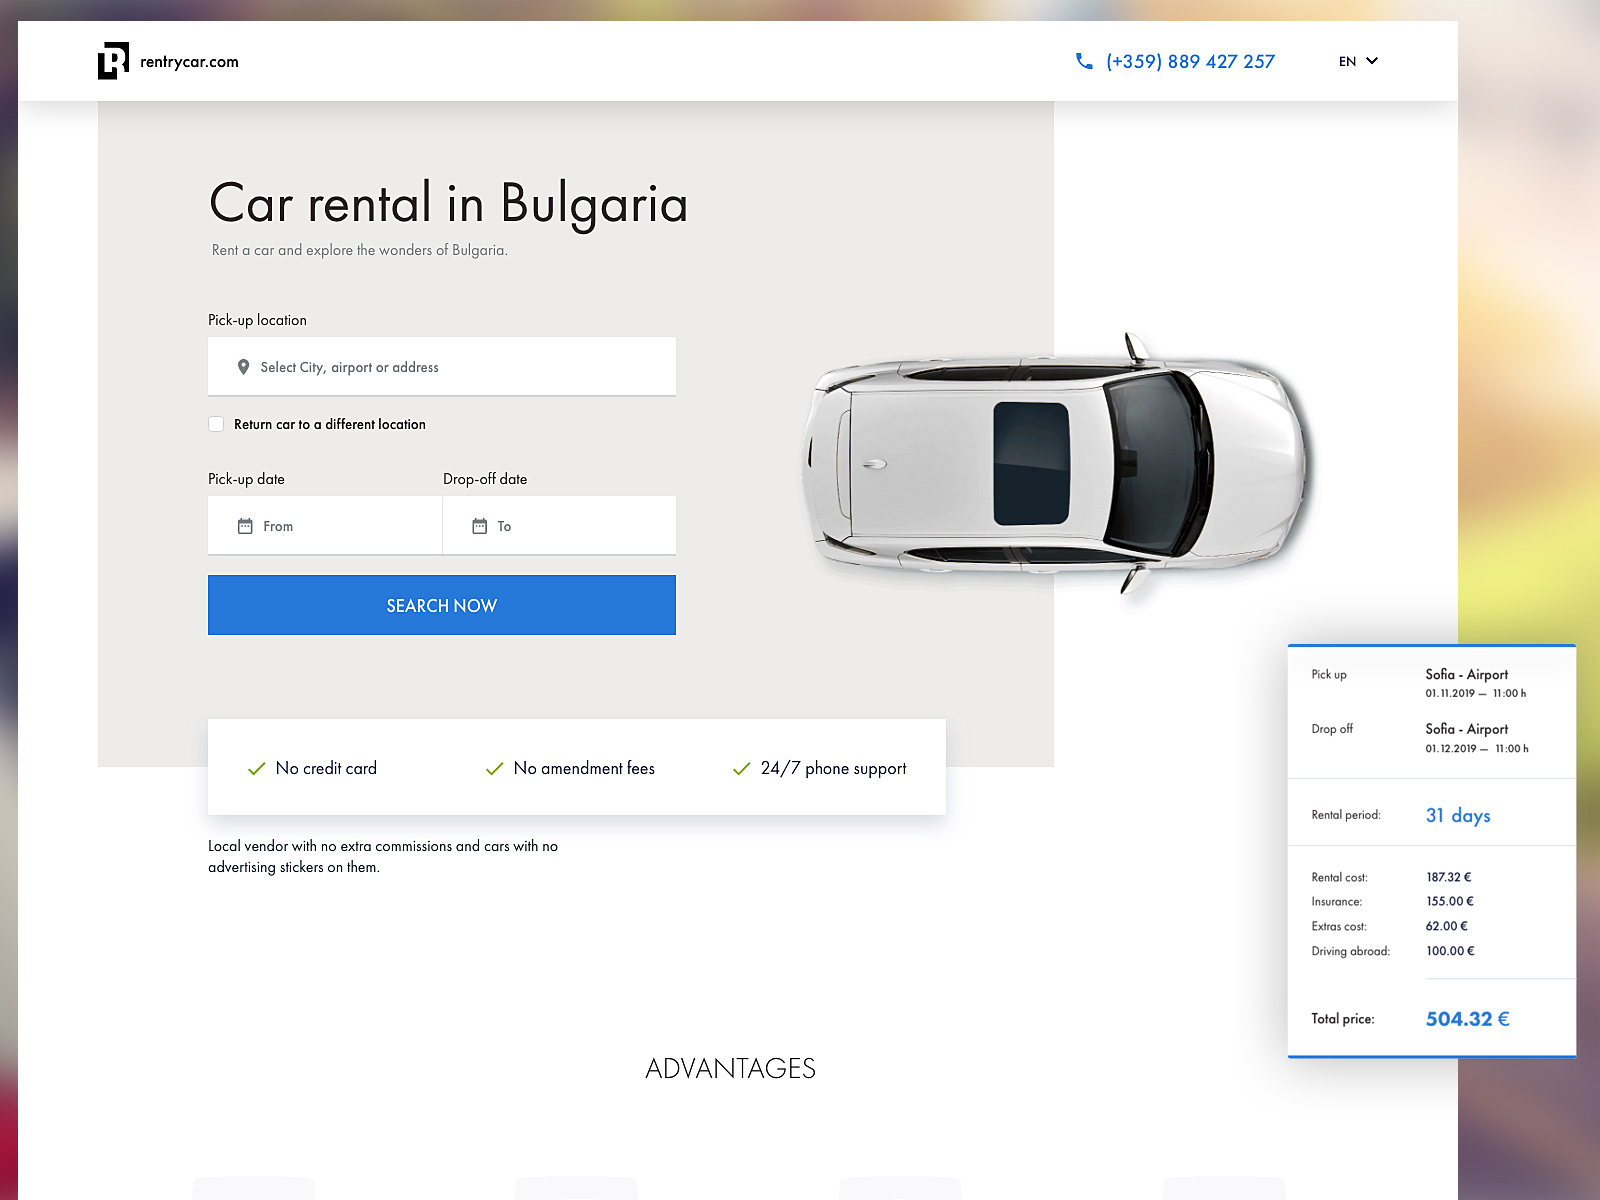Click the calendar icon in Pick-up date field
1600x1200 pixels.
click(x=244, y=525)
